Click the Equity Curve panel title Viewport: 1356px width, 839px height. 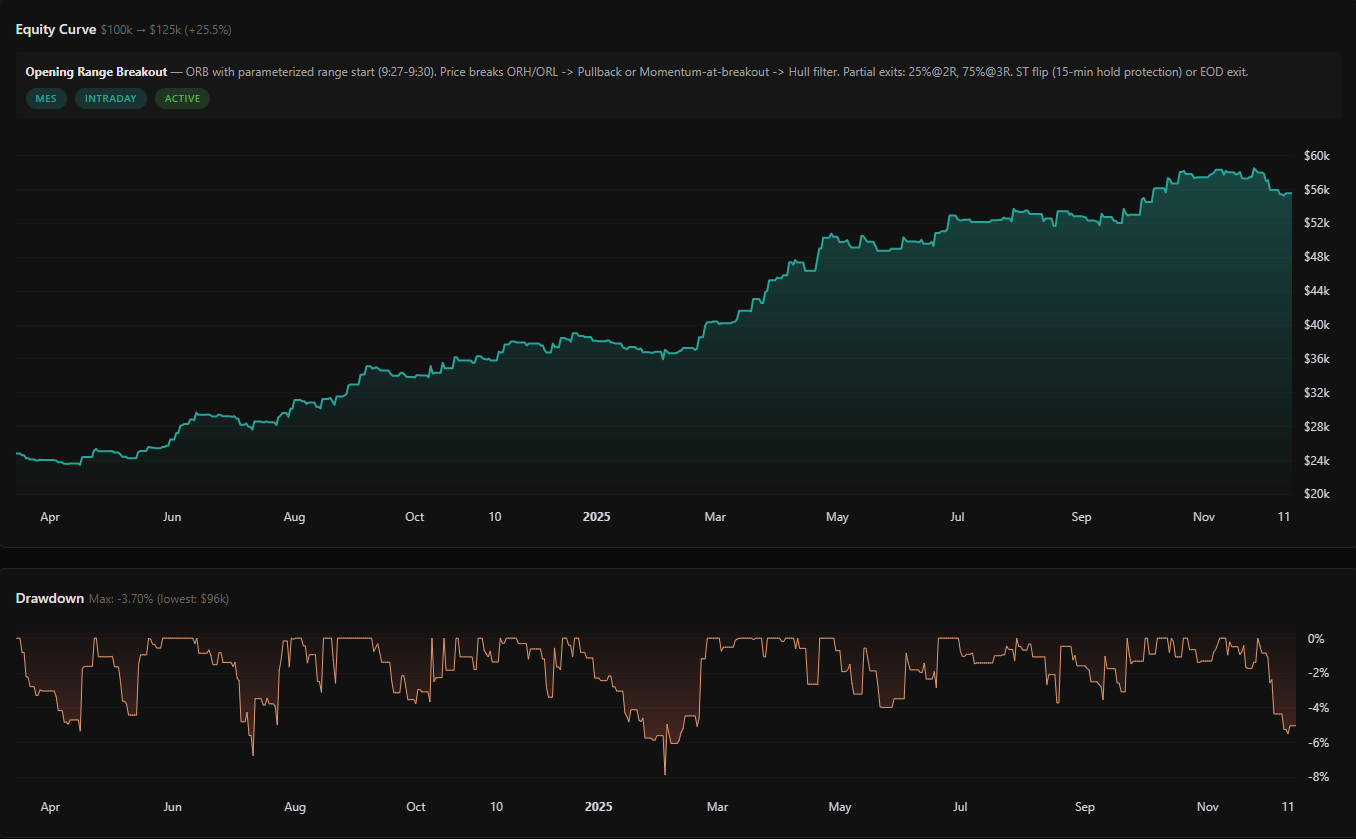(55, 29)
